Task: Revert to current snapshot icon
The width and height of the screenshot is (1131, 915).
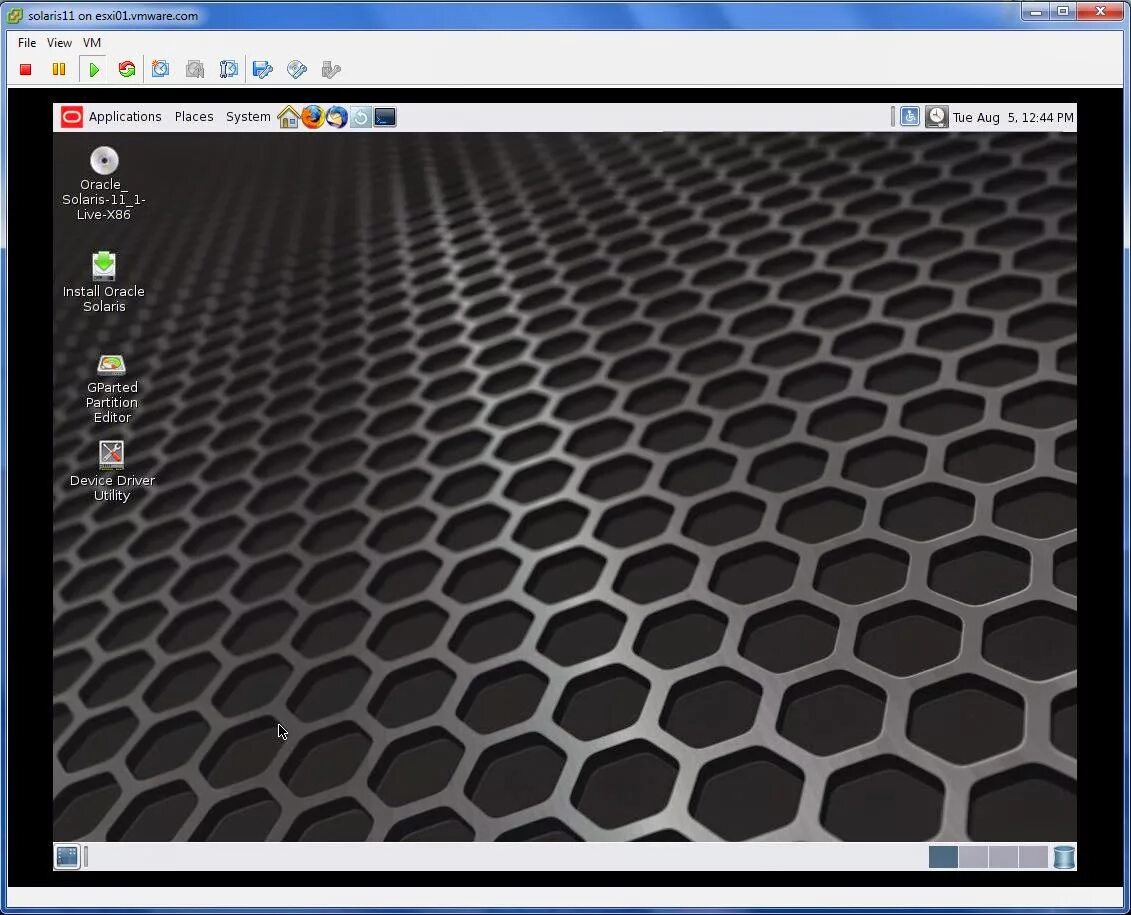Action: click(x=195, y=69)
